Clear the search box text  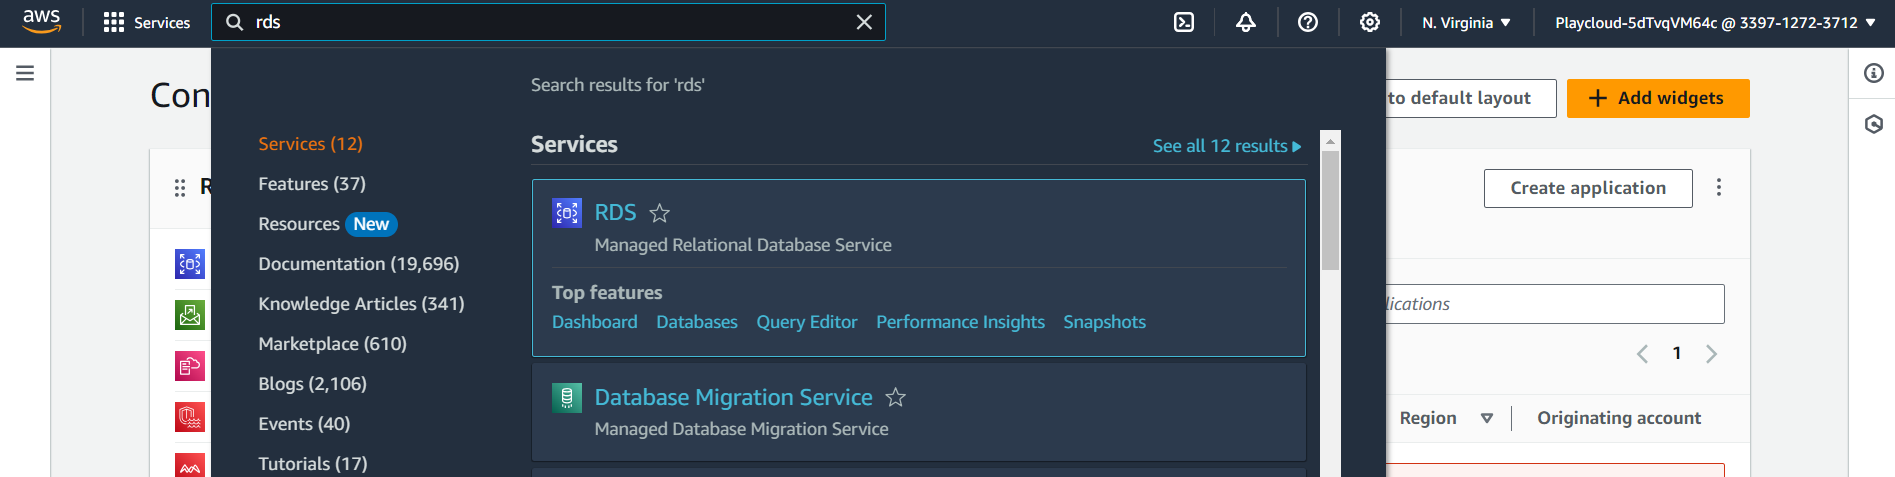(x=864, y=22)
